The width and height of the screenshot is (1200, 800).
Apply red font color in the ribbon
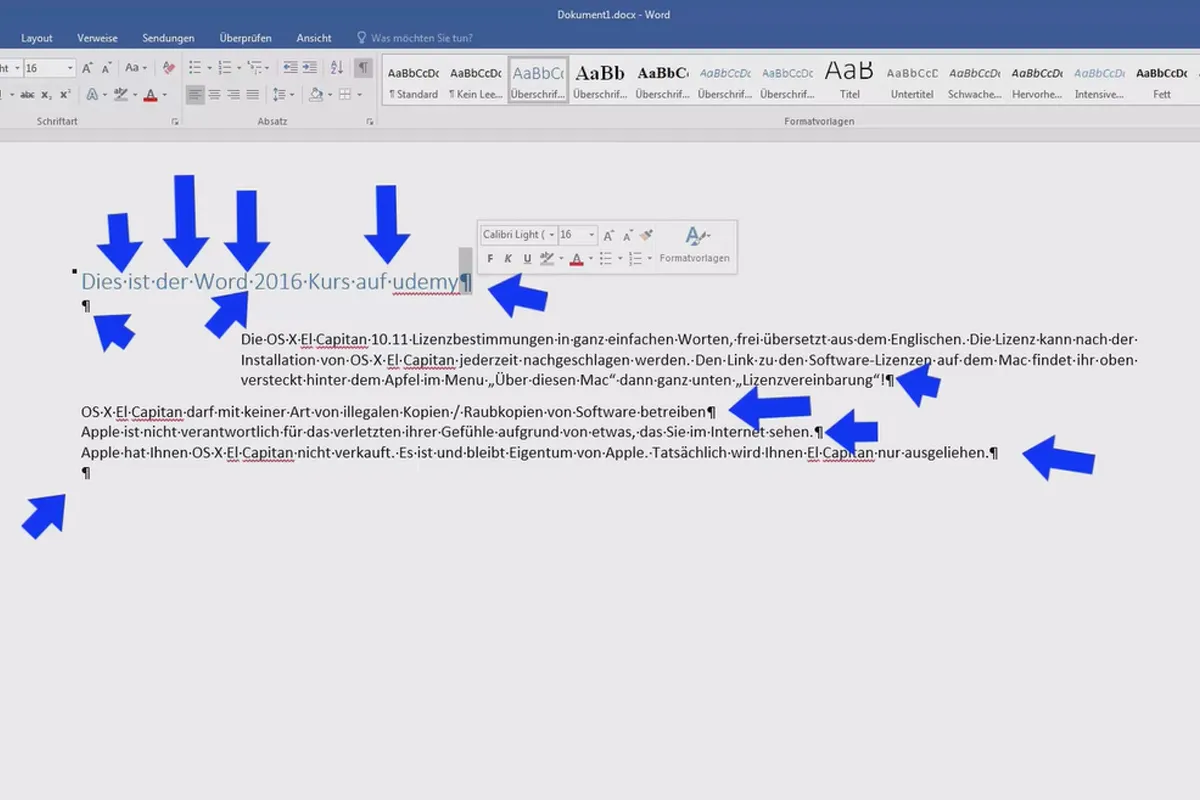pyautogui.click(x=150, y=94)
